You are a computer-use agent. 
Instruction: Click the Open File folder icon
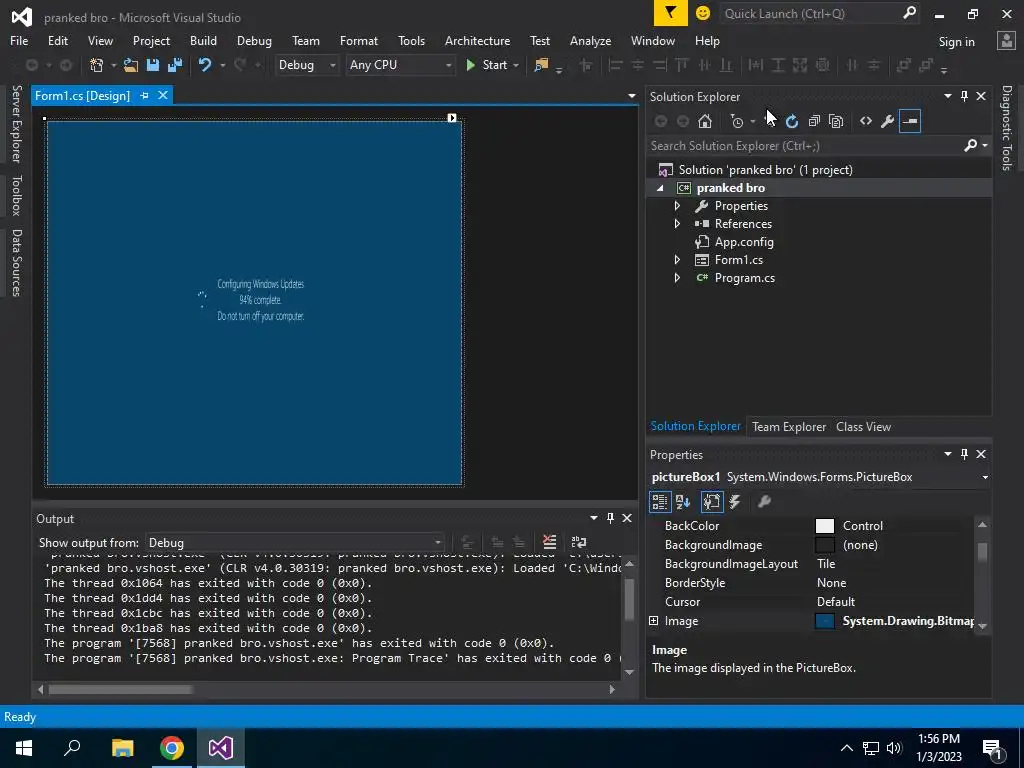[131, 65]
